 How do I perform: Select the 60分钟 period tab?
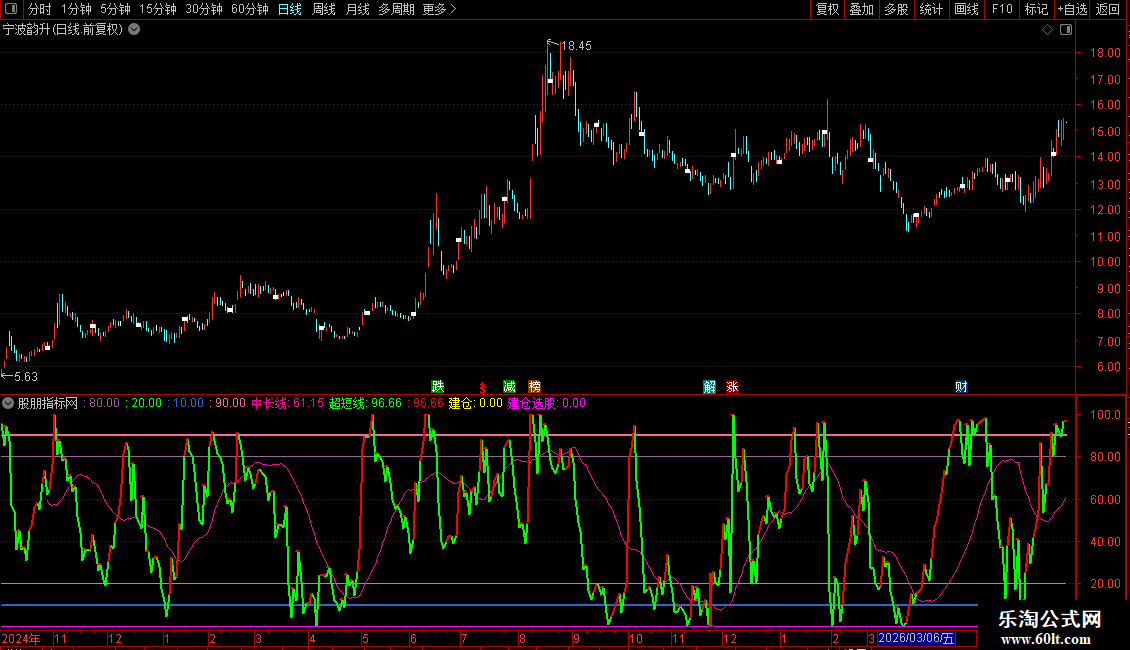click(x=250, y=9)
